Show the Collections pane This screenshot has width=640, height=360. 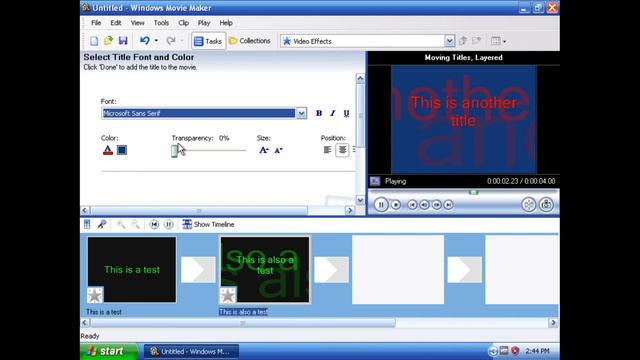pos(250,41)
